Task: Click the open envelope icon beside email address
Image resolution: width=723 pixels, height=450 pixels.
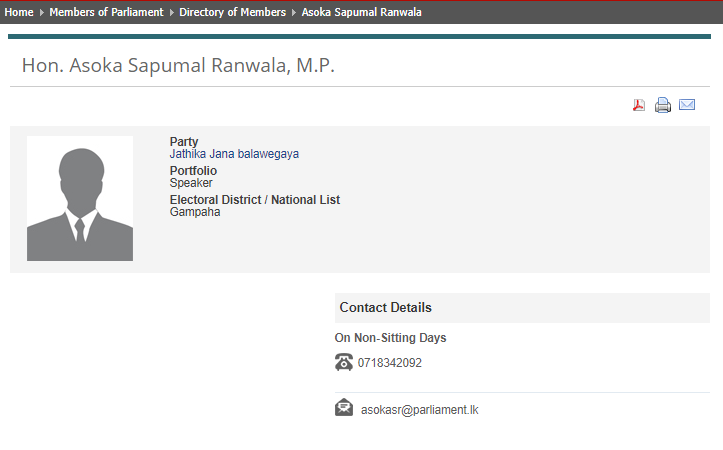Action: 344,408
